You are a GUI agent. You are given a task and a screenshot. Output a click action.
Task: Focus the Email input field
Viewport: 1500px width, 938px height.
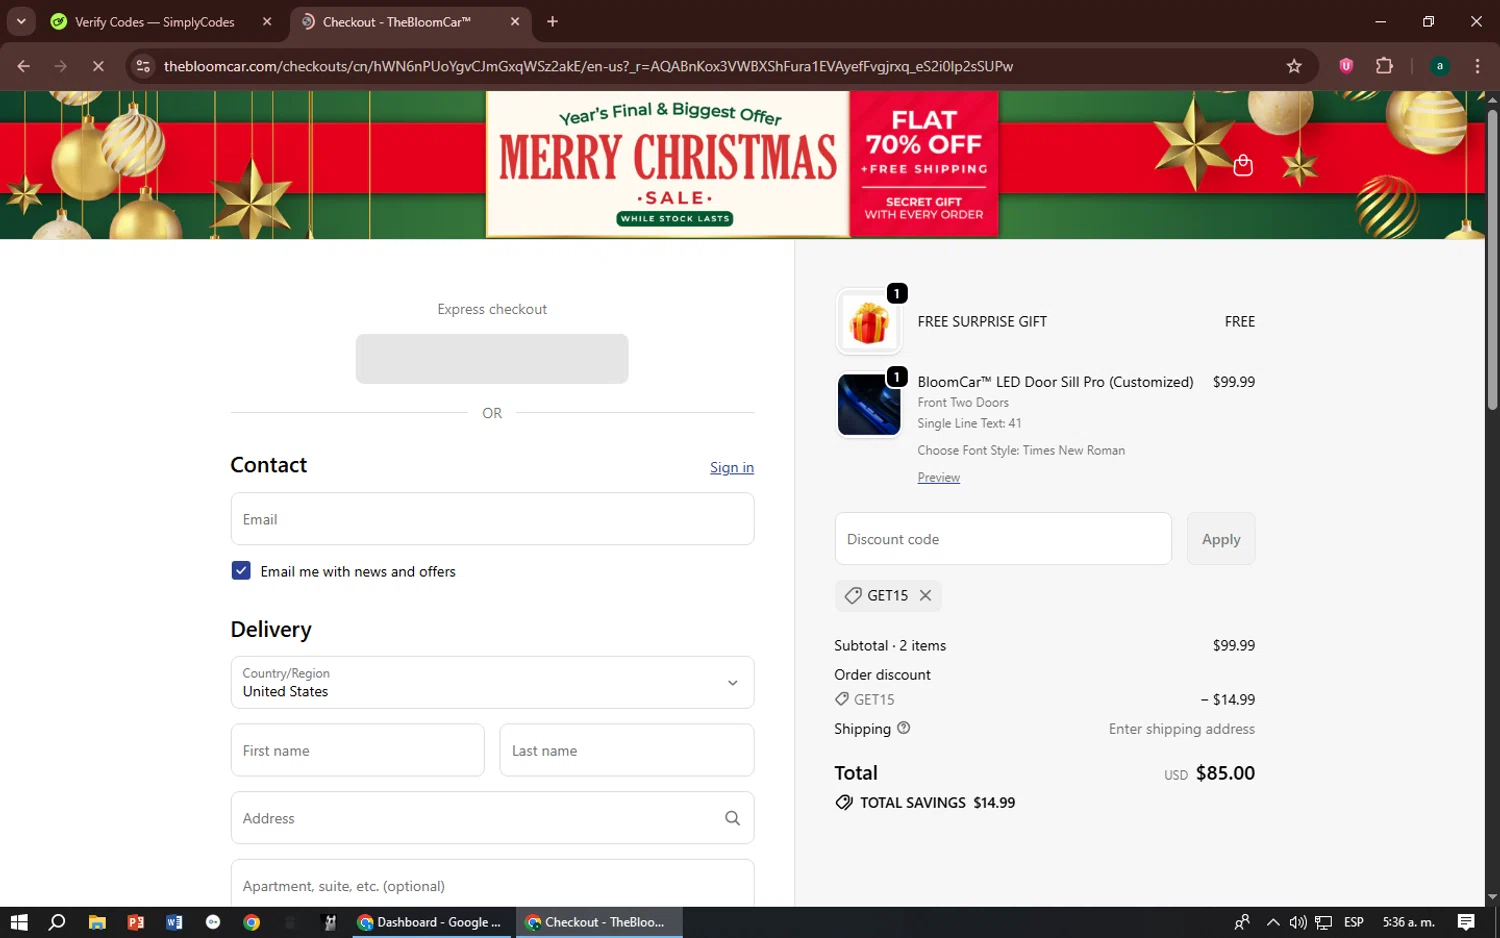(x=492, y=519)
